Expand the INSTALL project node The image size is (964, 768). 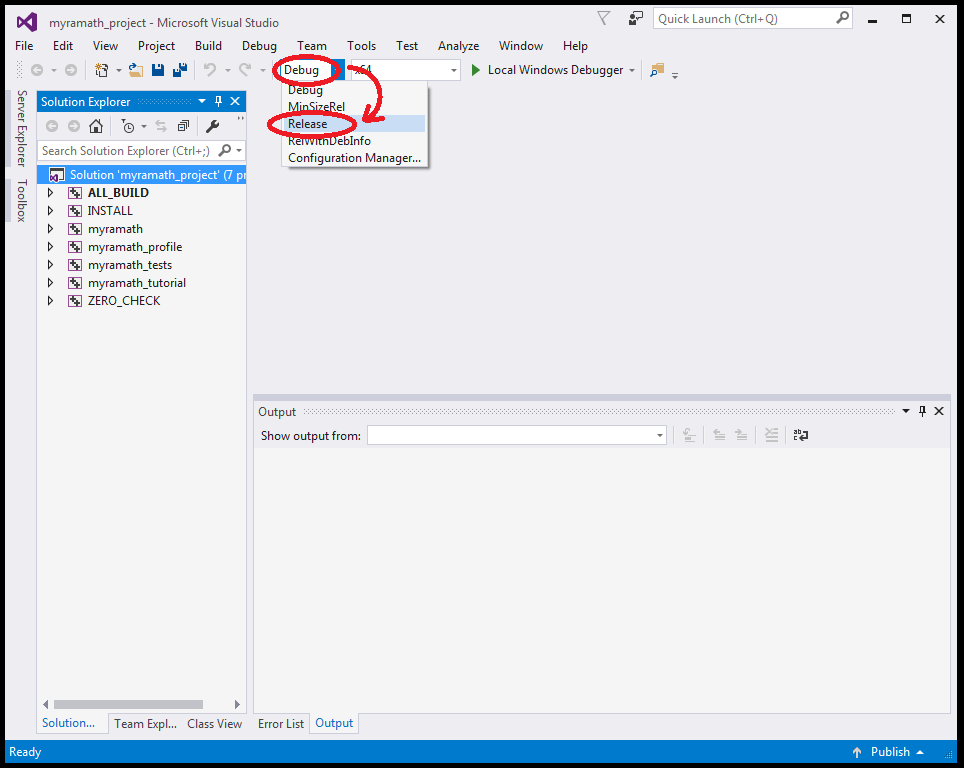(50, 211)
